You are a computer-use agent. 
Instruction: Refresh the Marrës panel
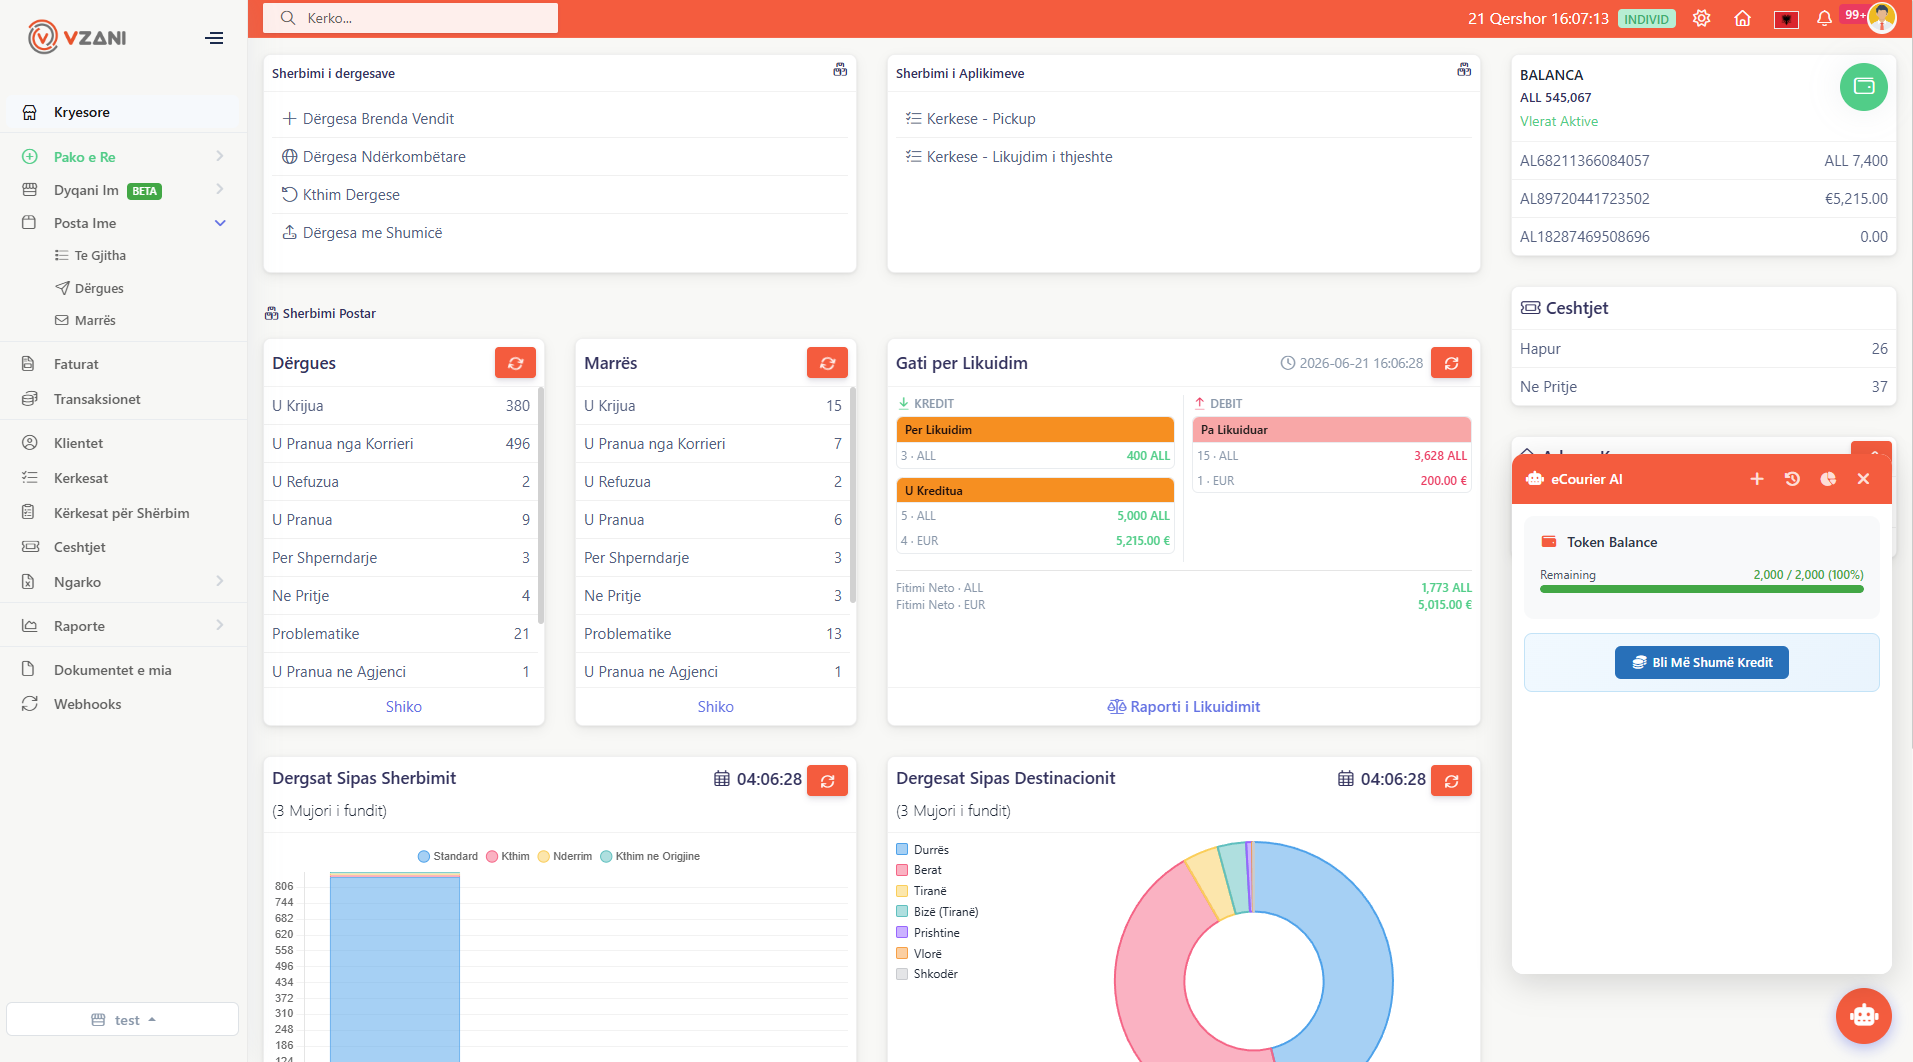pyautogui.click(x=827, y=363)
